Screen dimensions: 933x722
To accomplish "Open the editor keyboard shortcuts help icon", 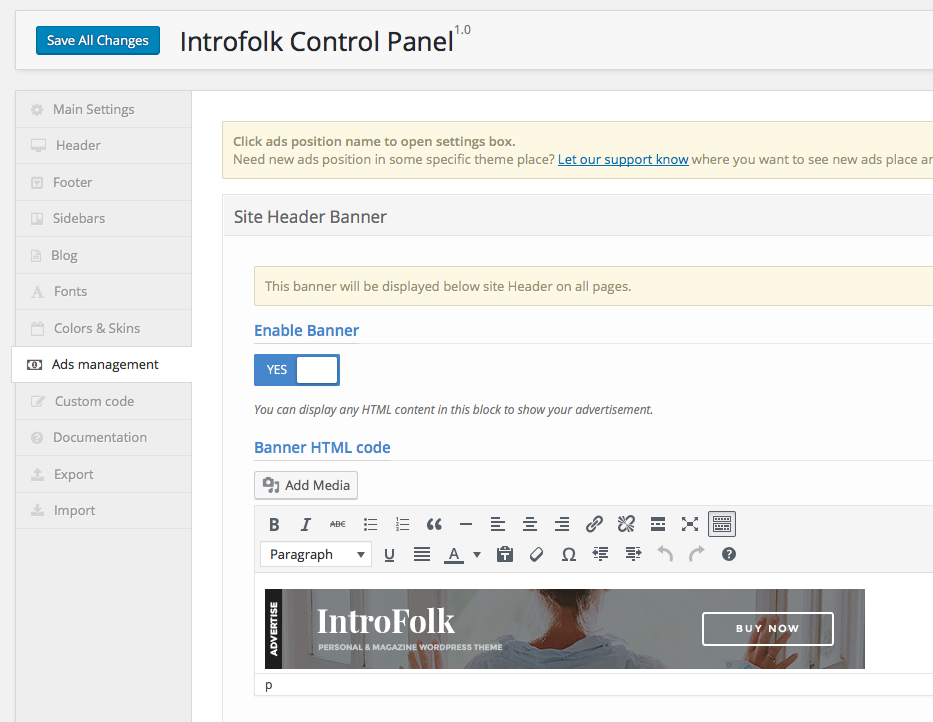I will [729, 554].
